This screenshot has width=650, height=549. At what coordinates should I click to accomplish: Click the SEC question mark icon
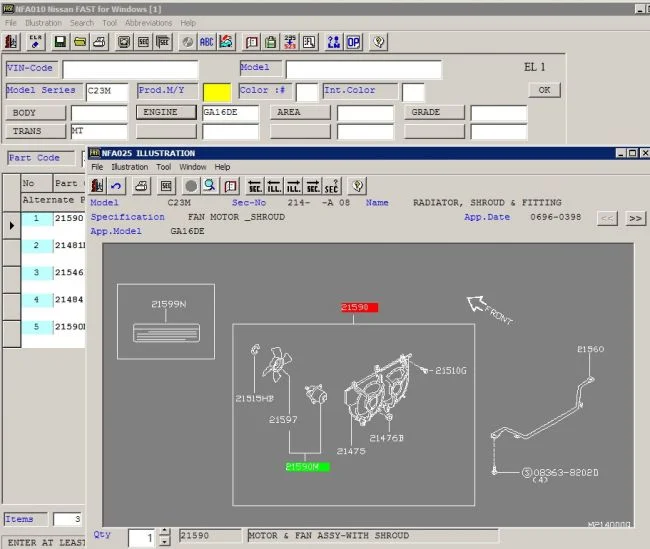(332, 186)
